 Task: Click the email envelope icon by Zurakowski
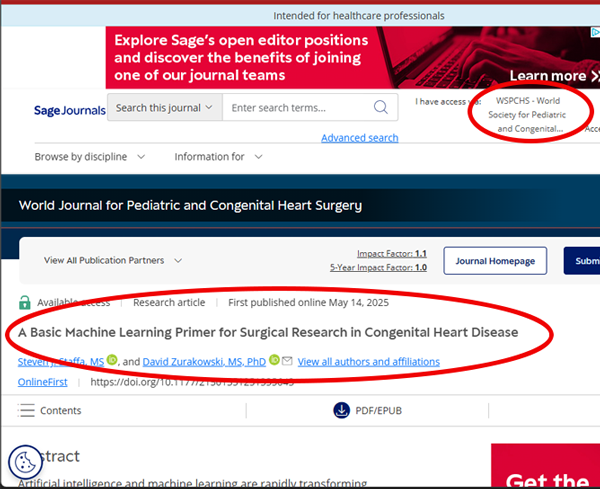pyautogui.click(x=287, y=360)
